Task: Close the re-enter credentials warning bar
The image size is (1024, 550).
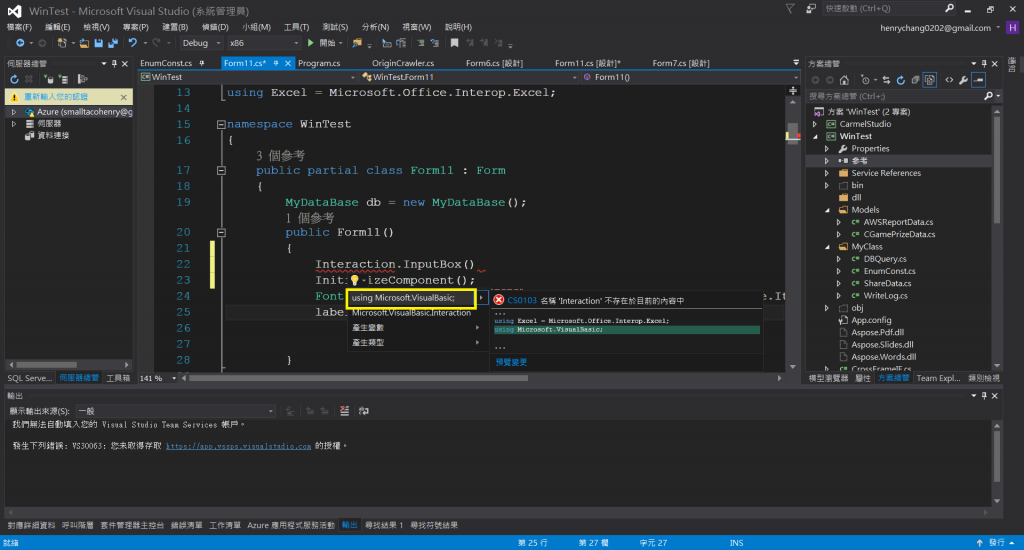Action: [x=123, y=97]
